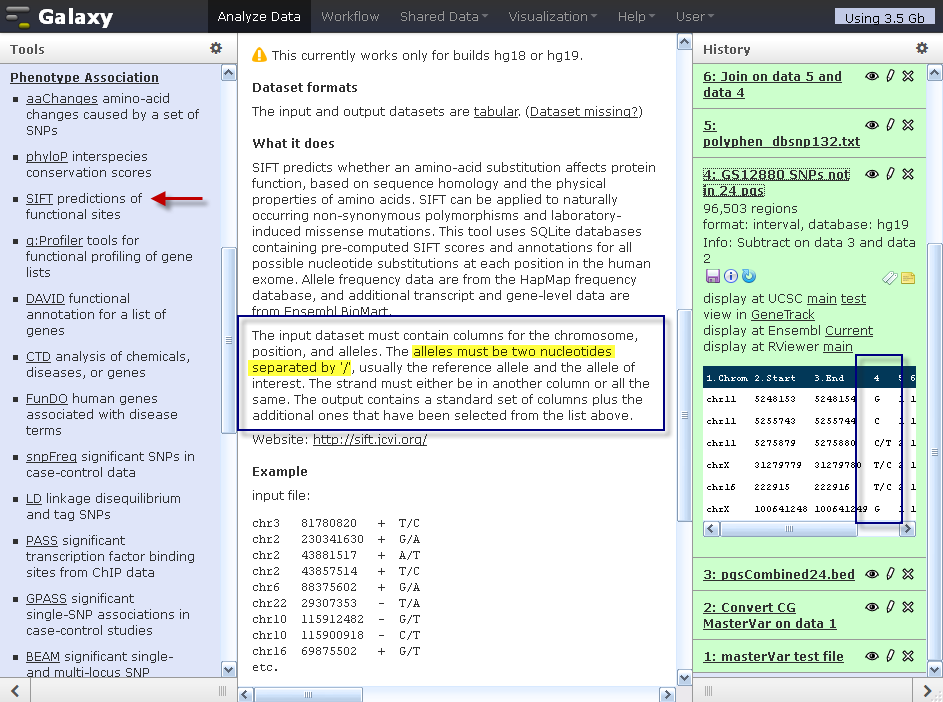
Task: Open the Tools panel gear options
Action: click(x=216, y=48)
